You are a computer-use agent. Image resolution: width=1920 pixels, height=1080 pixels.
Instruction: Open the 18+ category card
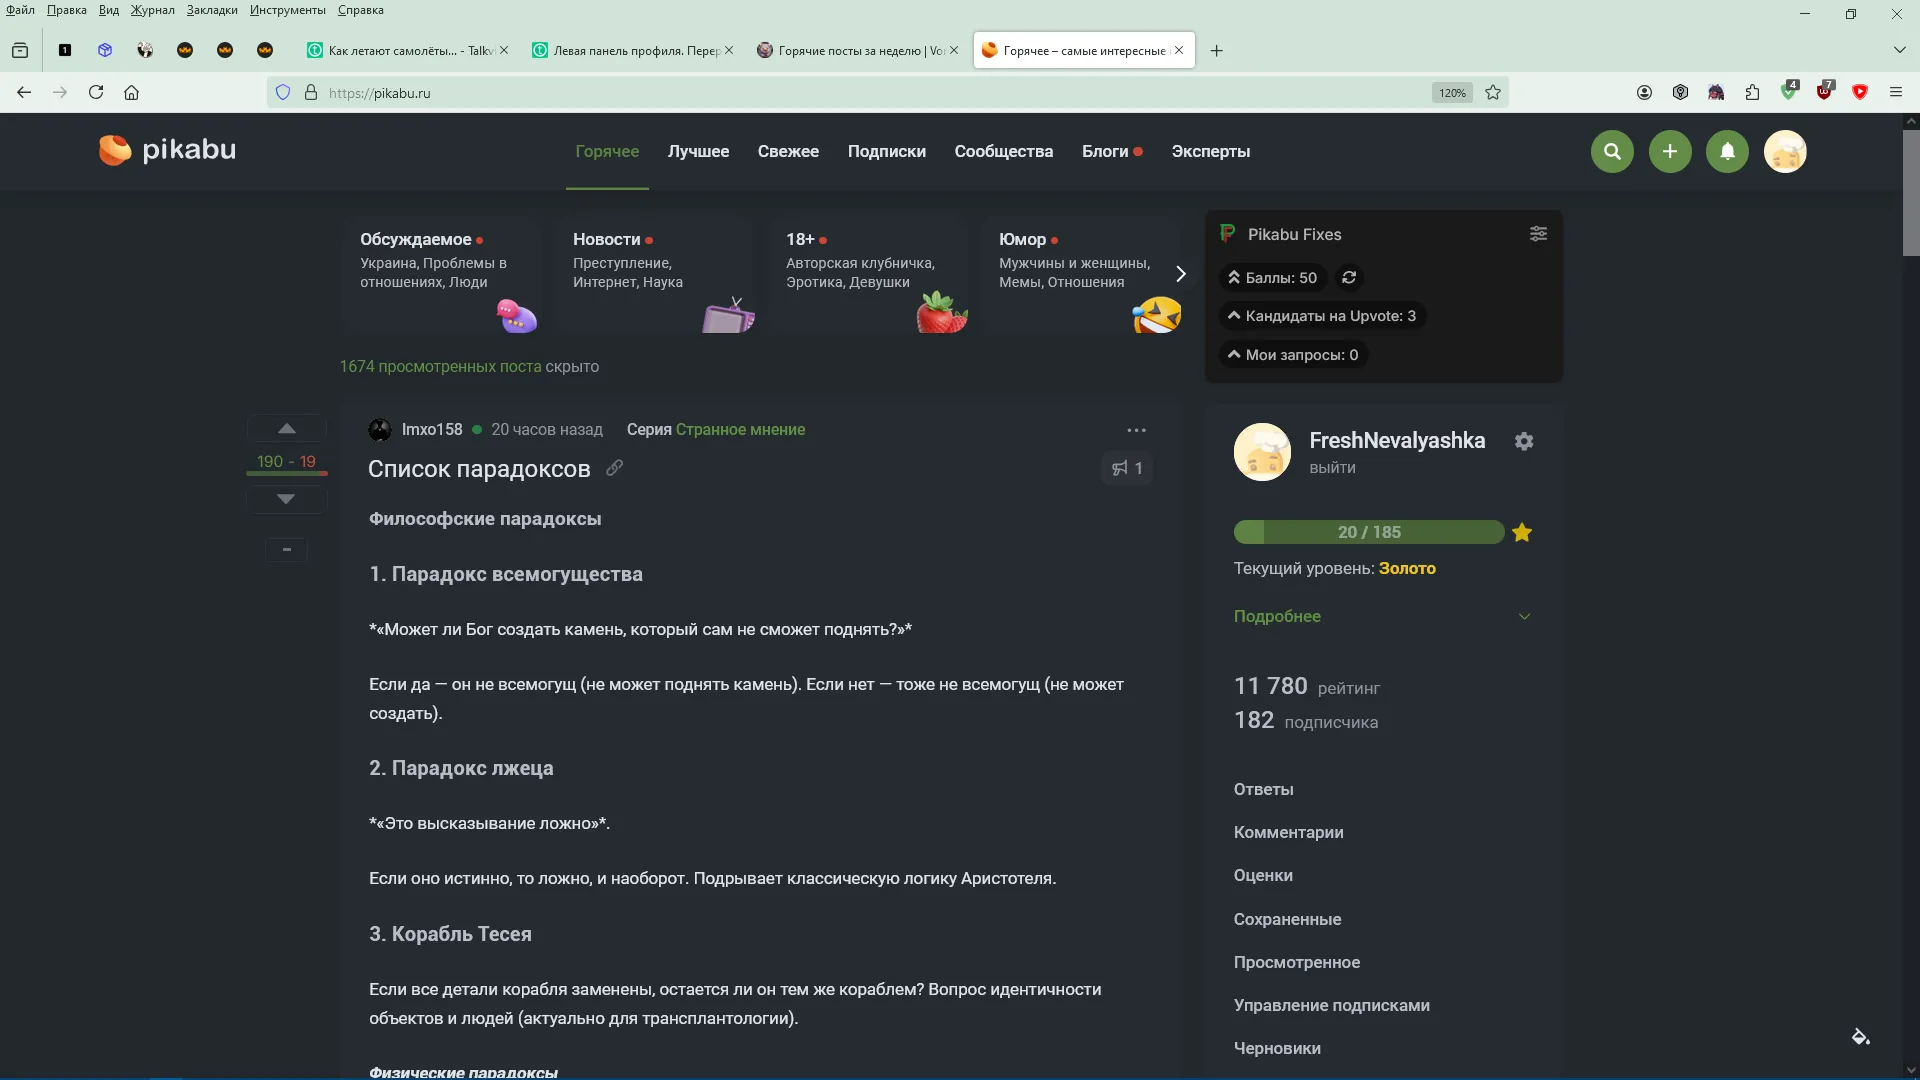click(868, 274)
